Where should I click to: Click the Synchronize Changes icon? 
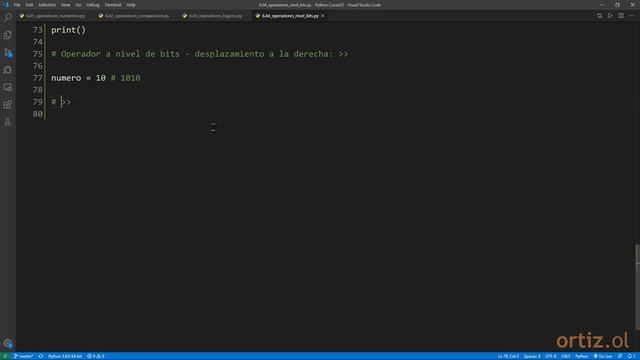(x=41, y=356)
